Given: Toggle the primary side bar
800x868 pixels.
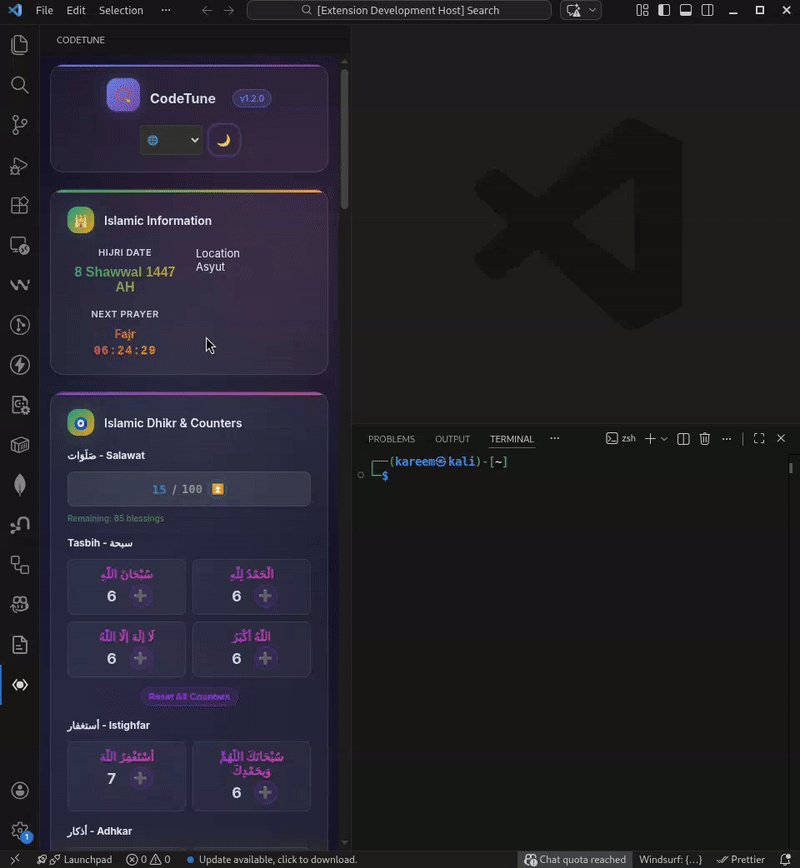Looking at the screenshot, I should (x=664, y=10).
